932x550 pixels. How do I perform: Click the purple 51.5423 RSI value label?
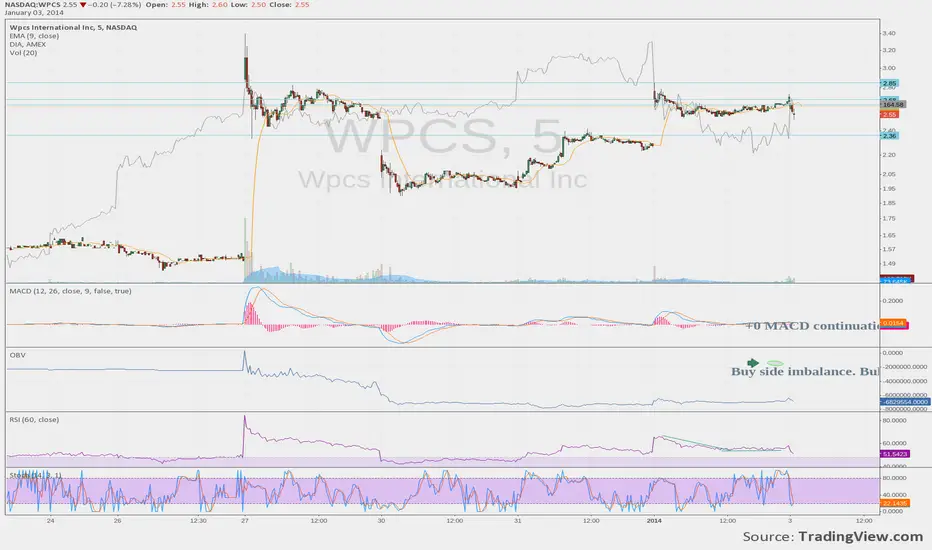[x=895, y=454]
